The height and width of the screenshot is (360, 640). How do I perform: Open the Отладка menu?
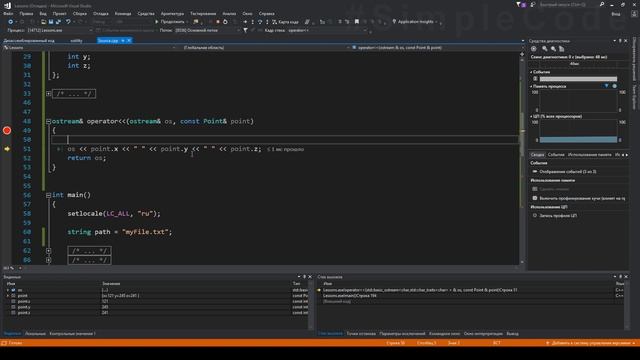100,13
